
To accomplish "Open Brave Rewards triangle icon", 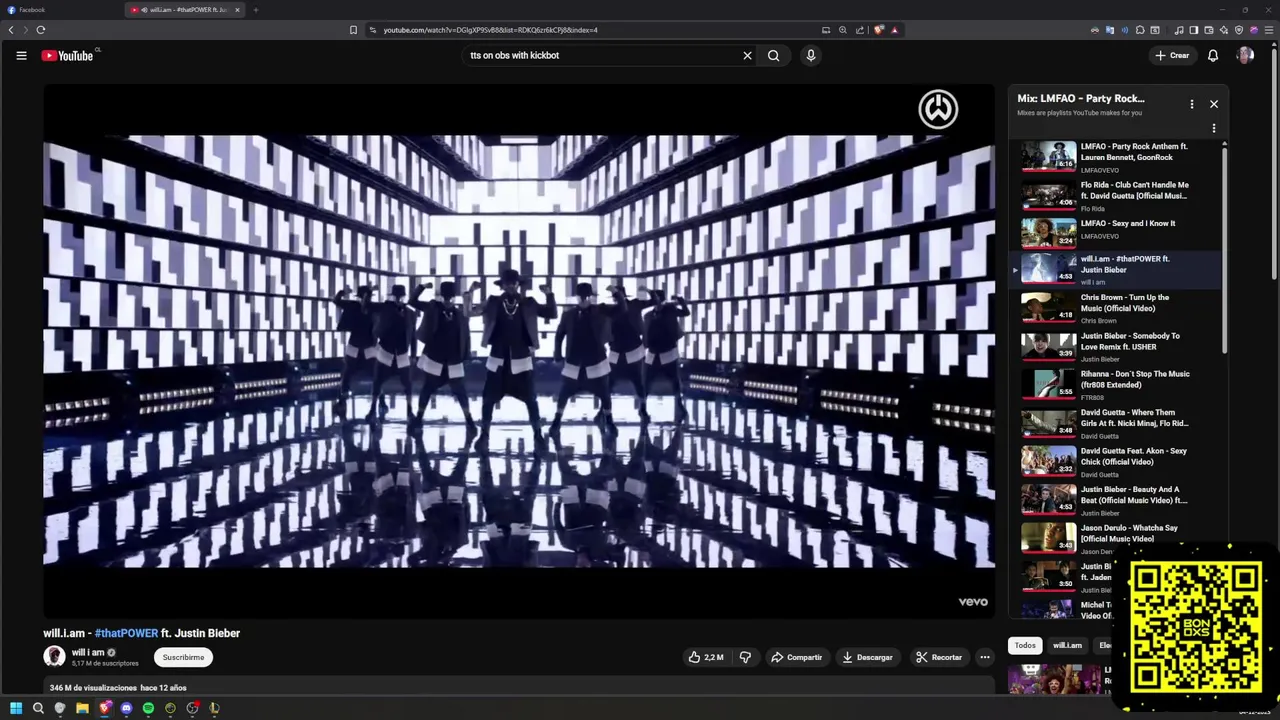I will [894, 30].
